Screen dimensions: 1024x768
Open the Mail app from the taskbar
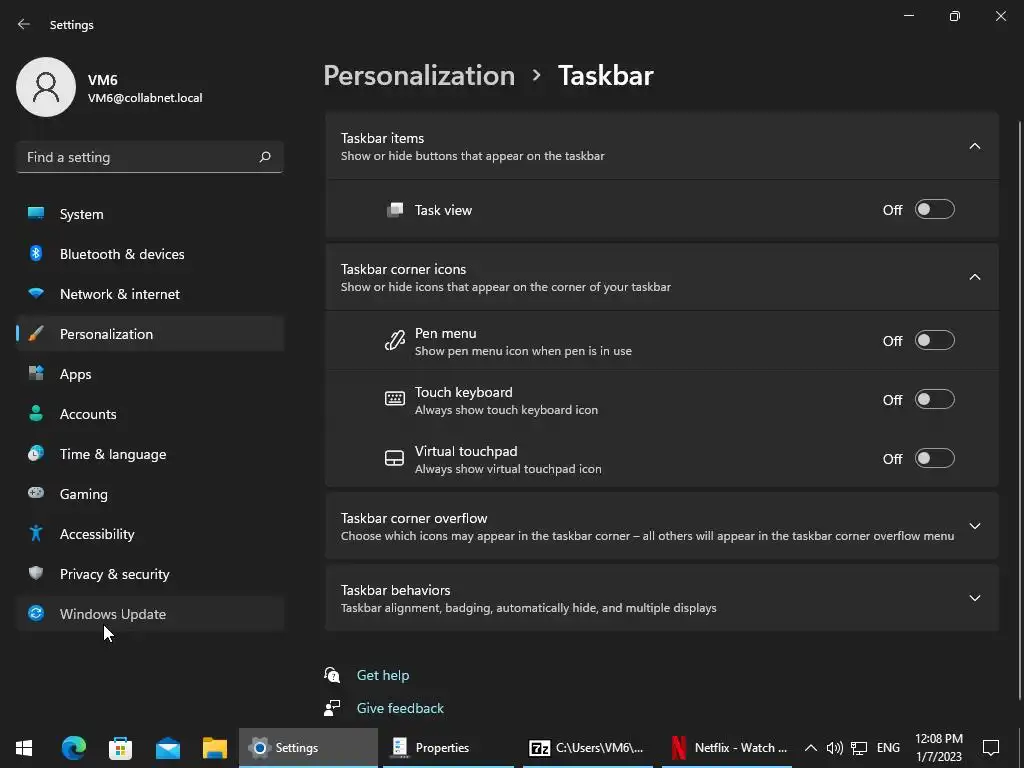[x=168, y=748]
